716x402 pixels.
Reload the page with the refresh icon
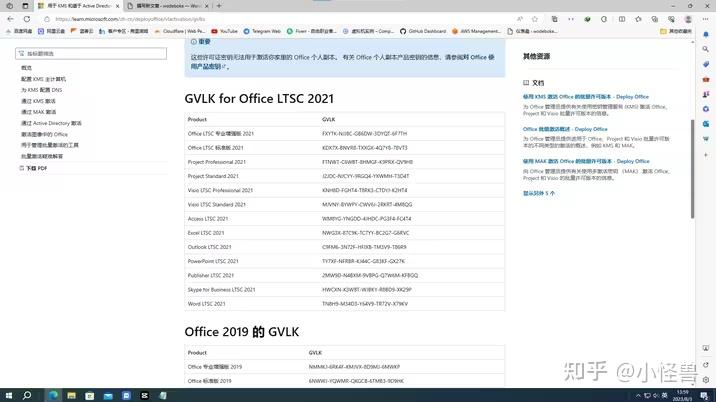(x=27, y=19)
